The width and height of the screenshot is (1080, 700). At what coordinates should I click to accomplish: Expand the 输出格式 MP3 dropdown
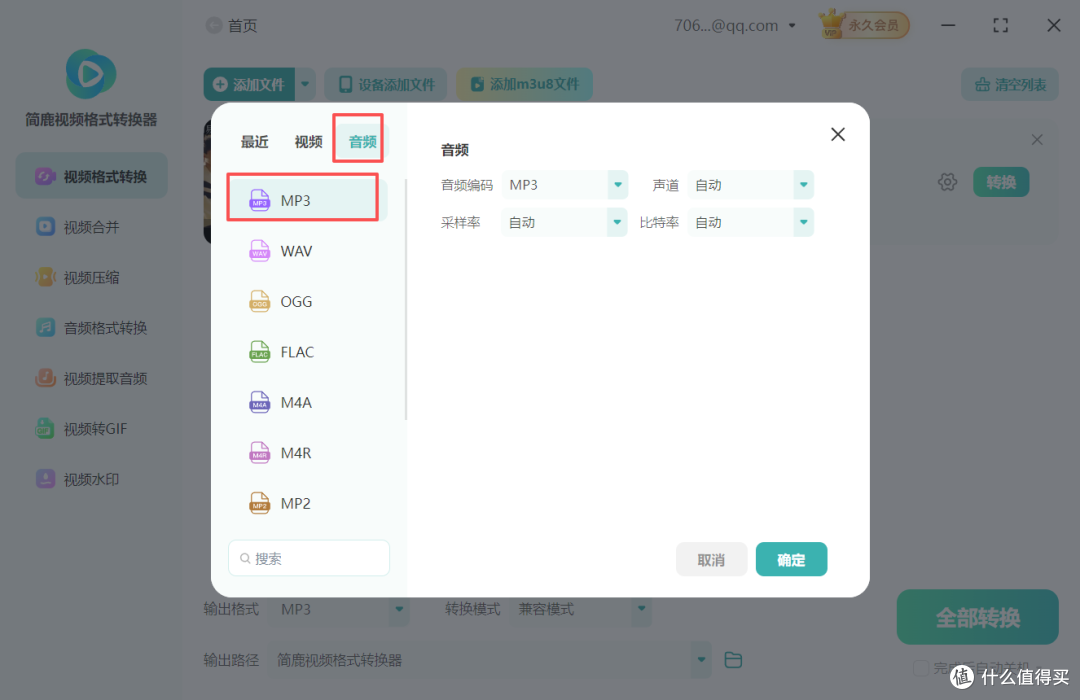coord(399,609)
